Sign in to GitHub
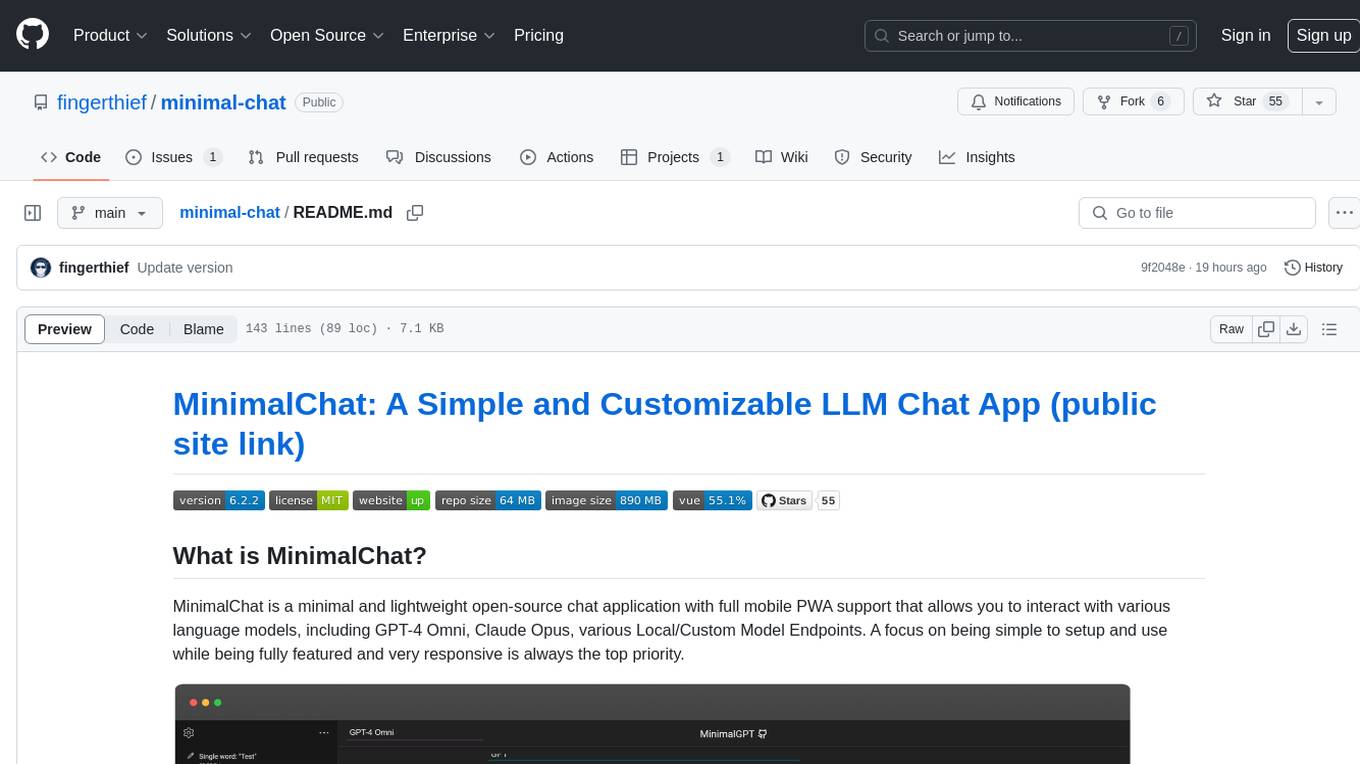Screen dimensions: 1360x764 (x=1245, y=35)
